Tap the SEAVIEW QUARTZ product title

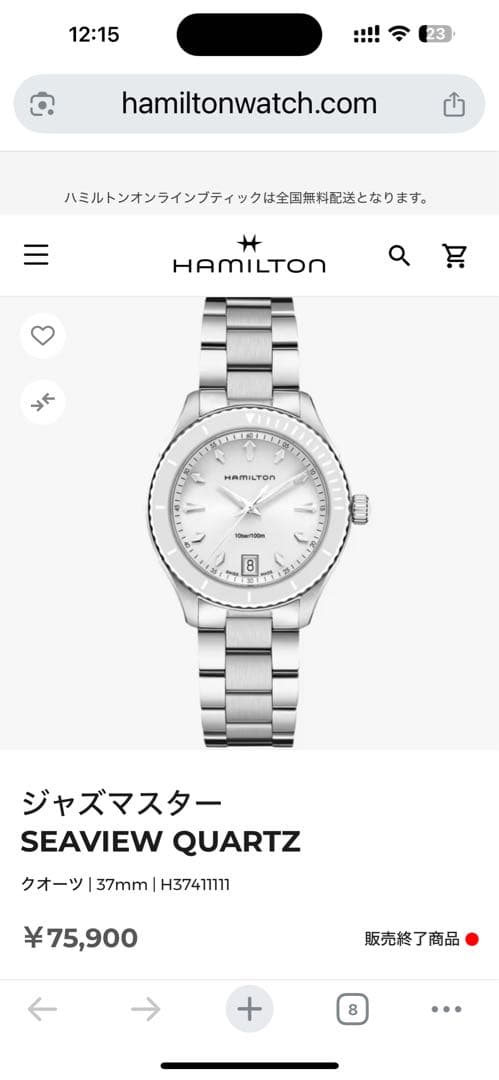[x=161, y=841]
